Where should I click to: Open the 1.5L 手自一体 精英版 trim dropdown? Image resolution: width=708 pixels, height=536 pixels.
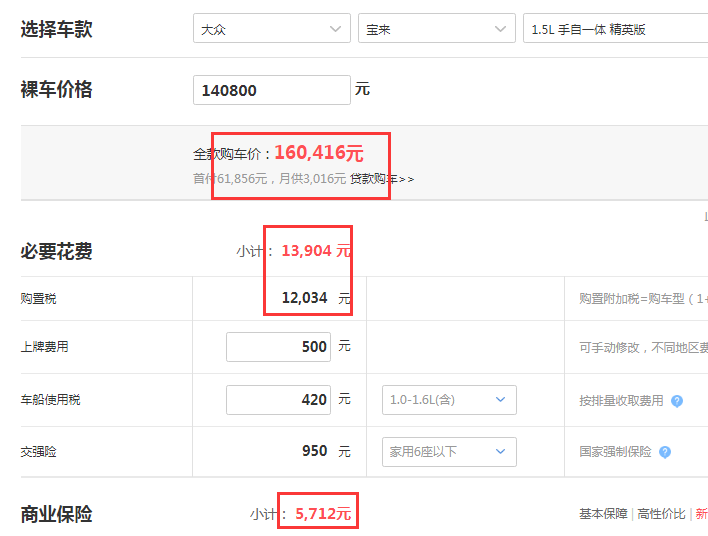pos(615,28)
